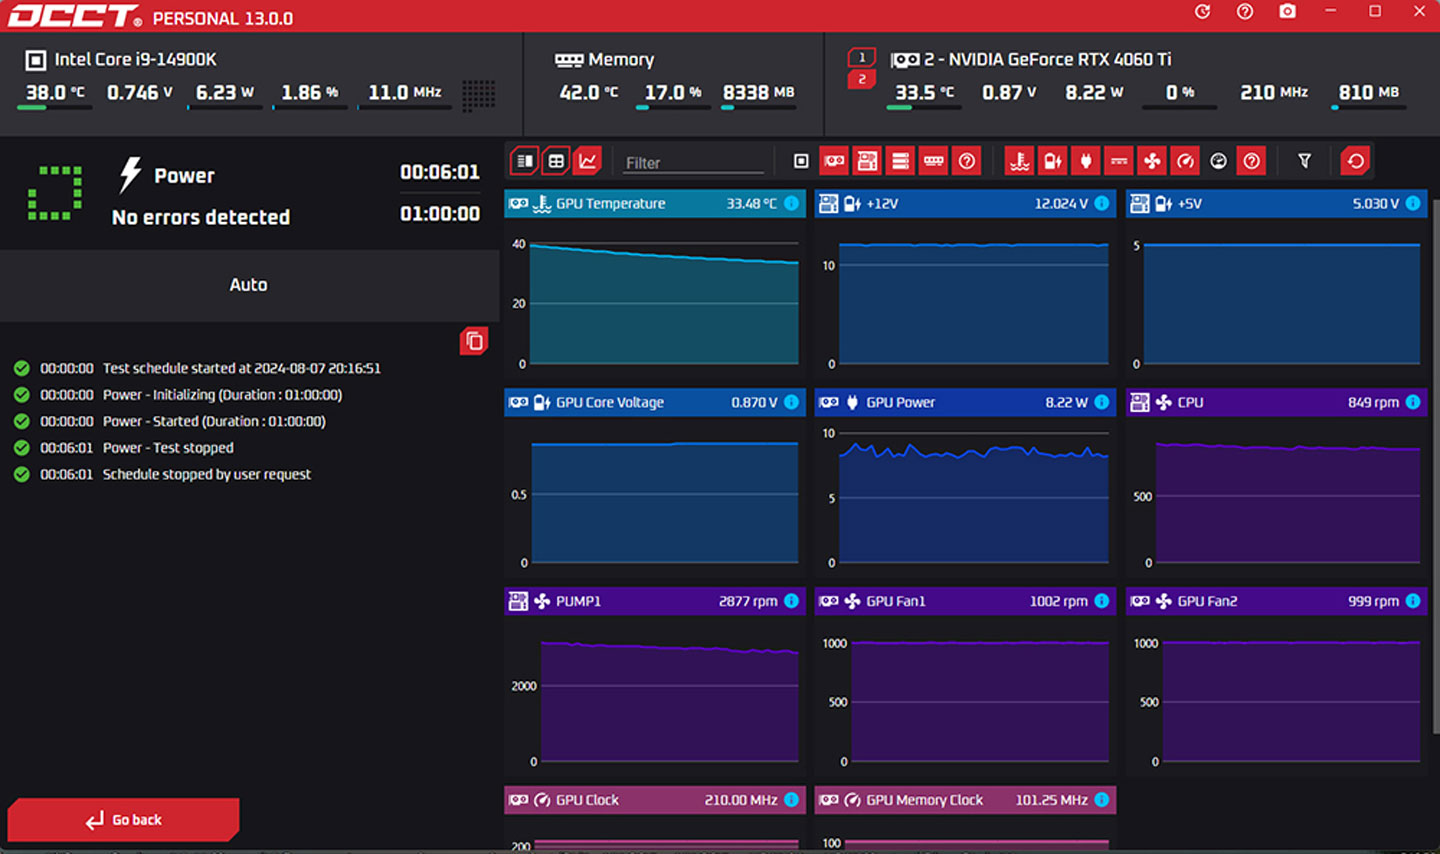Image resolution: width=1440 pixels, height=854 pixels.
Task: Toggle the current sensor type filter
Action: [1119, 161]
